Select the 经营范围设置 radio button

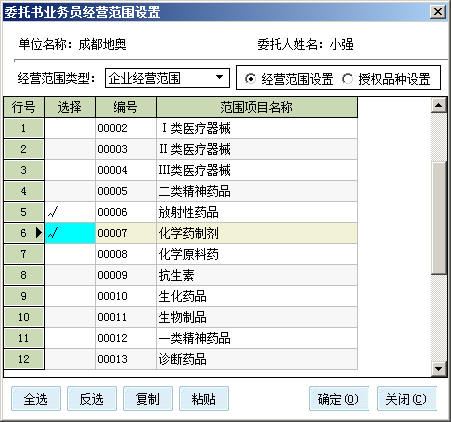pos(250,79)
